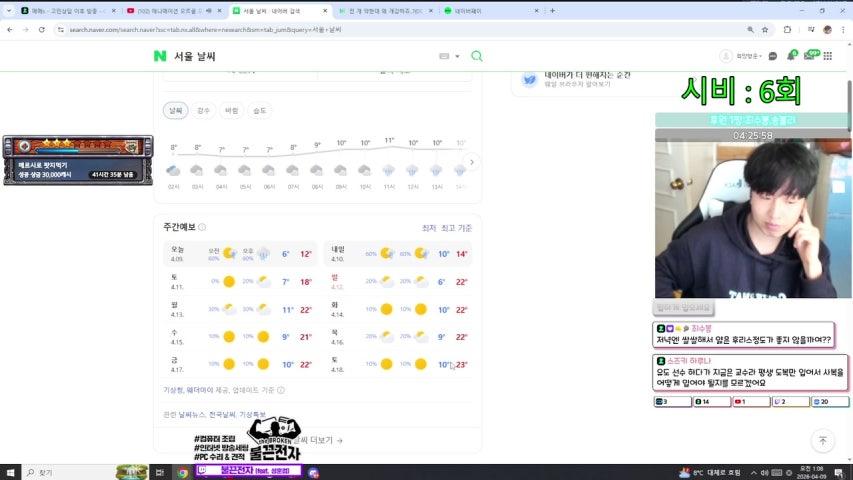Select the Saturday 4.11 forecast row
853x480 pixels.
pos(240,281)
